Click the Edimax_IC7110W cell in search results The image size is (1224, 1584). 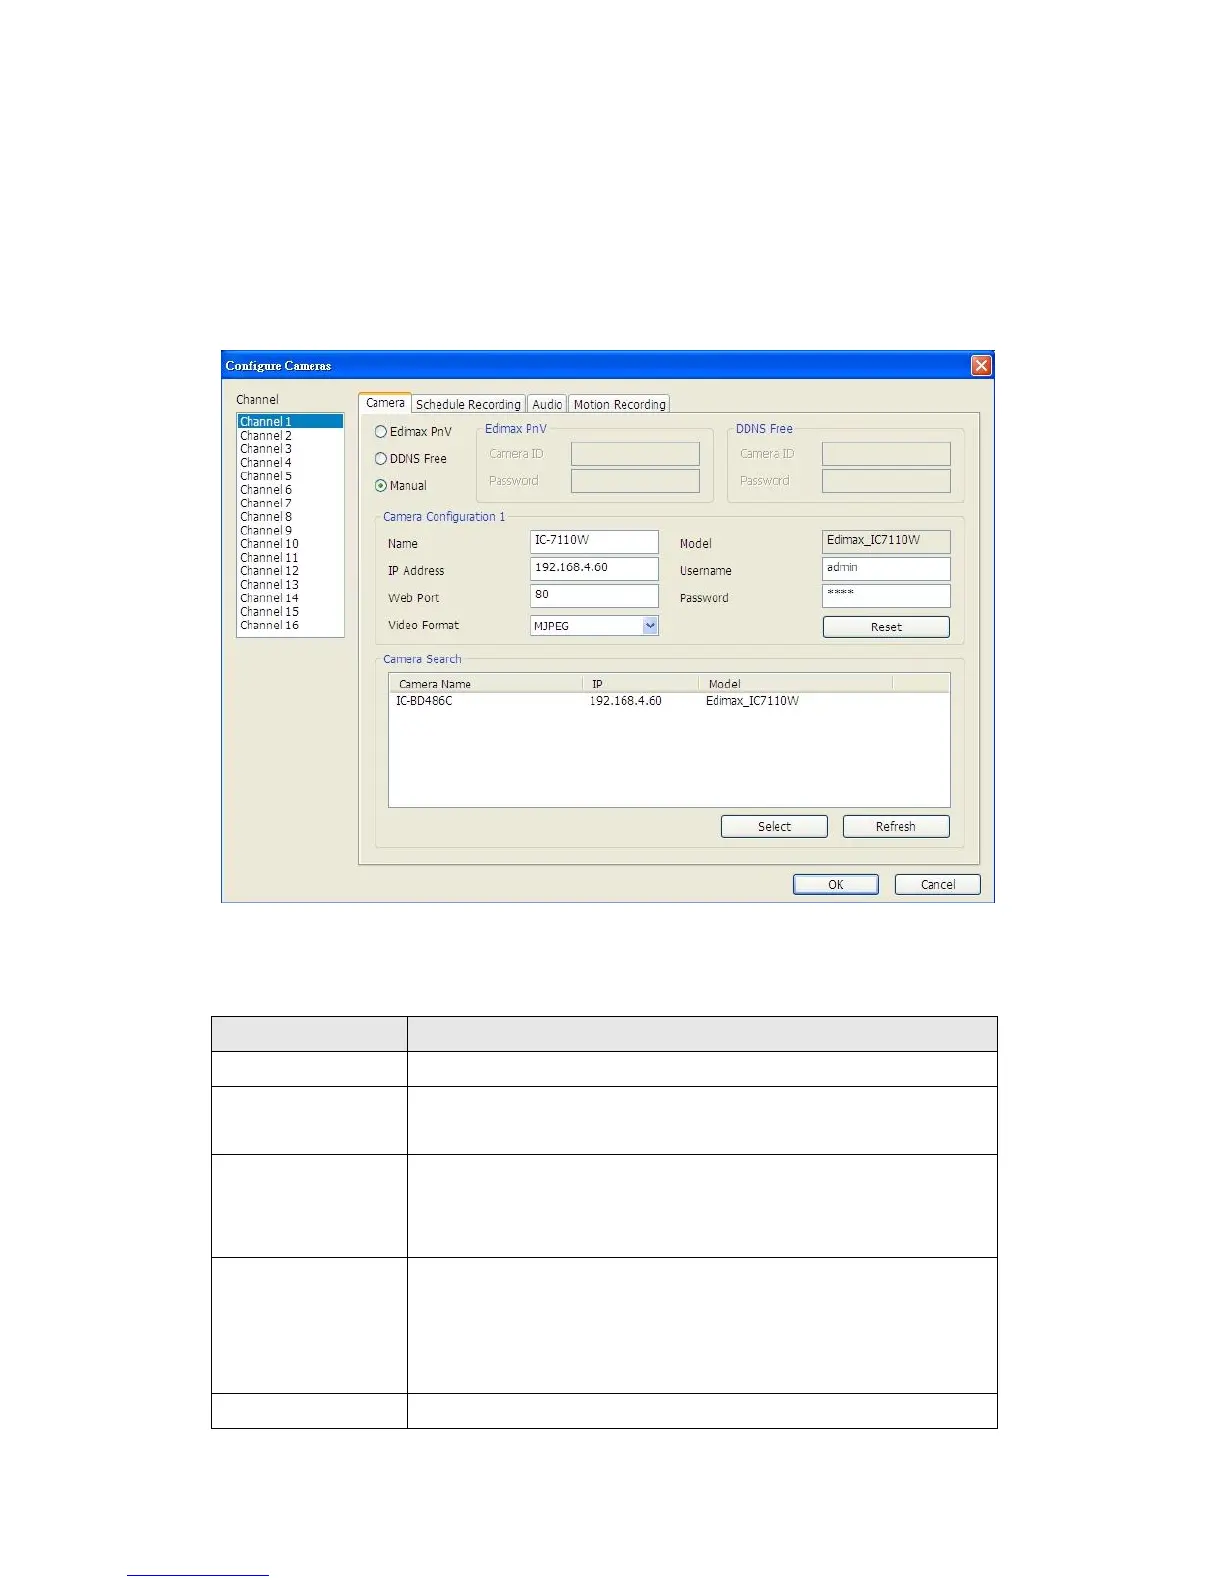752,701
